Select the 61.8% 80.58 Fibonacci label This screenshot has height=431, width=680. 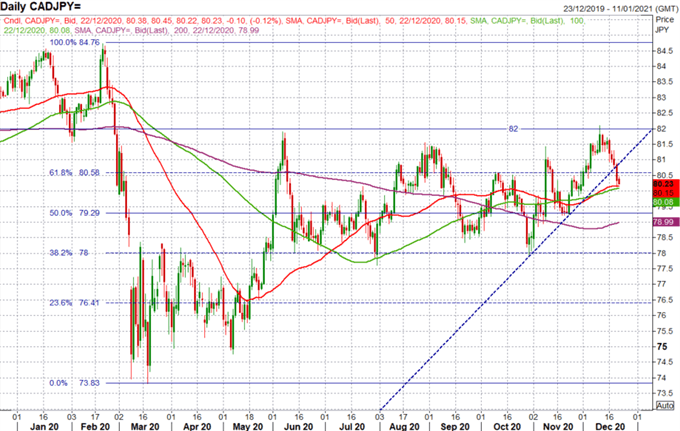pyautogui.click(x=74, y=173)
